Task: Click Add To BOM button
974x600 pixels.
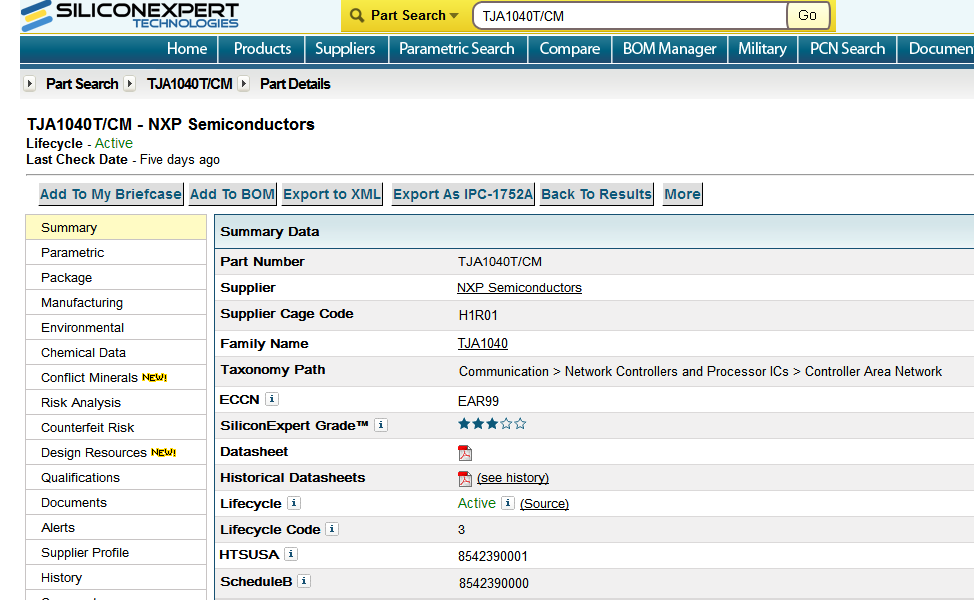Action: [x=232, y=194]
